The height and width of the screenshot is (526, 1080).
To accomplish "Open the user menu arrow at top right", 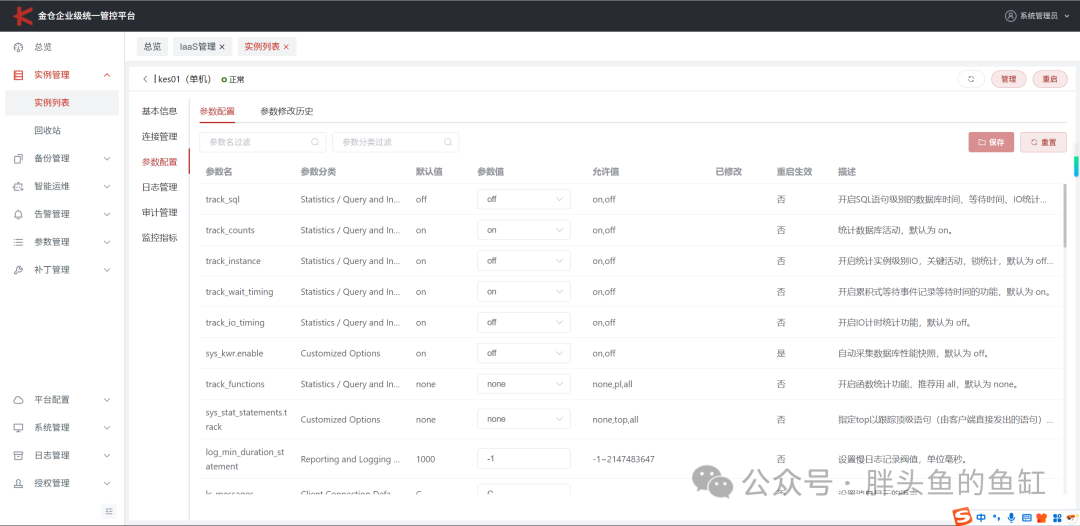I will coord(1065,15).
